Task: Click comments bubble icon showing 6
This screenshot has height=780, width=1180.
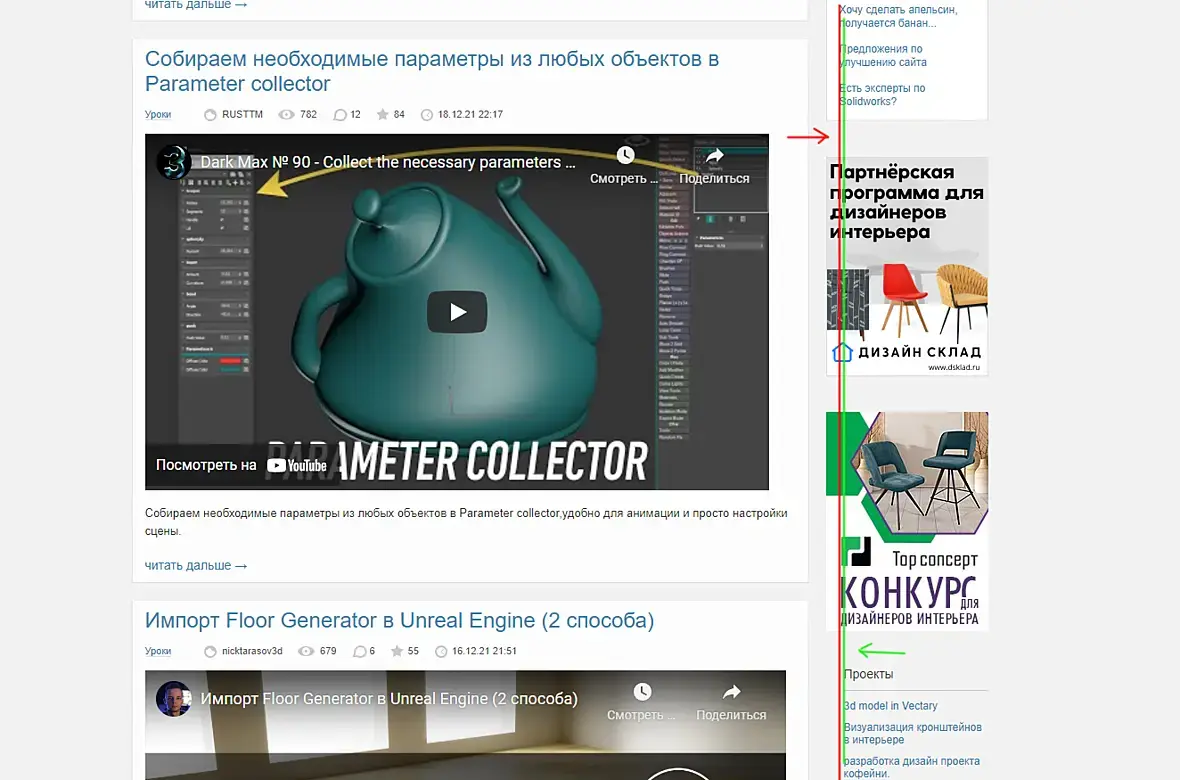Action: (x=360, y=651)
